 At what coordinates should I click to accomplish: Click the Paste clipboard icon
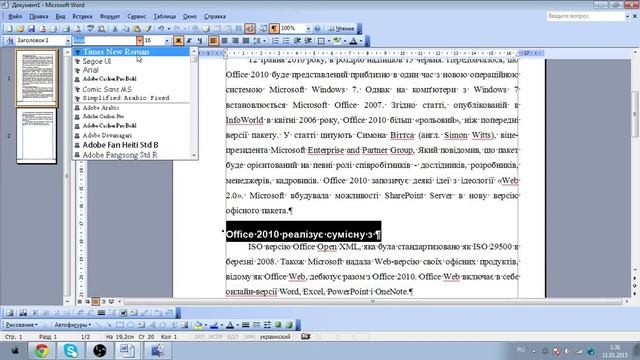(x=137, y=29)
